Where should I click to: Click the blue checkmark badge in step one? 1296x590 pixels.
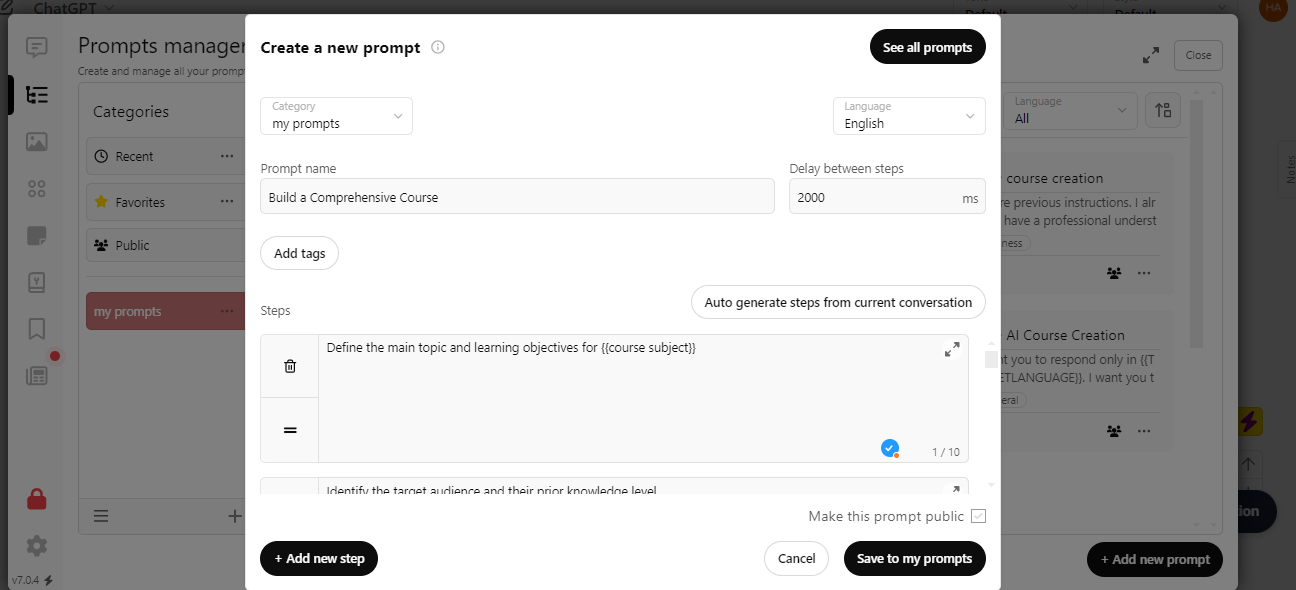click(x=889, y=447)
